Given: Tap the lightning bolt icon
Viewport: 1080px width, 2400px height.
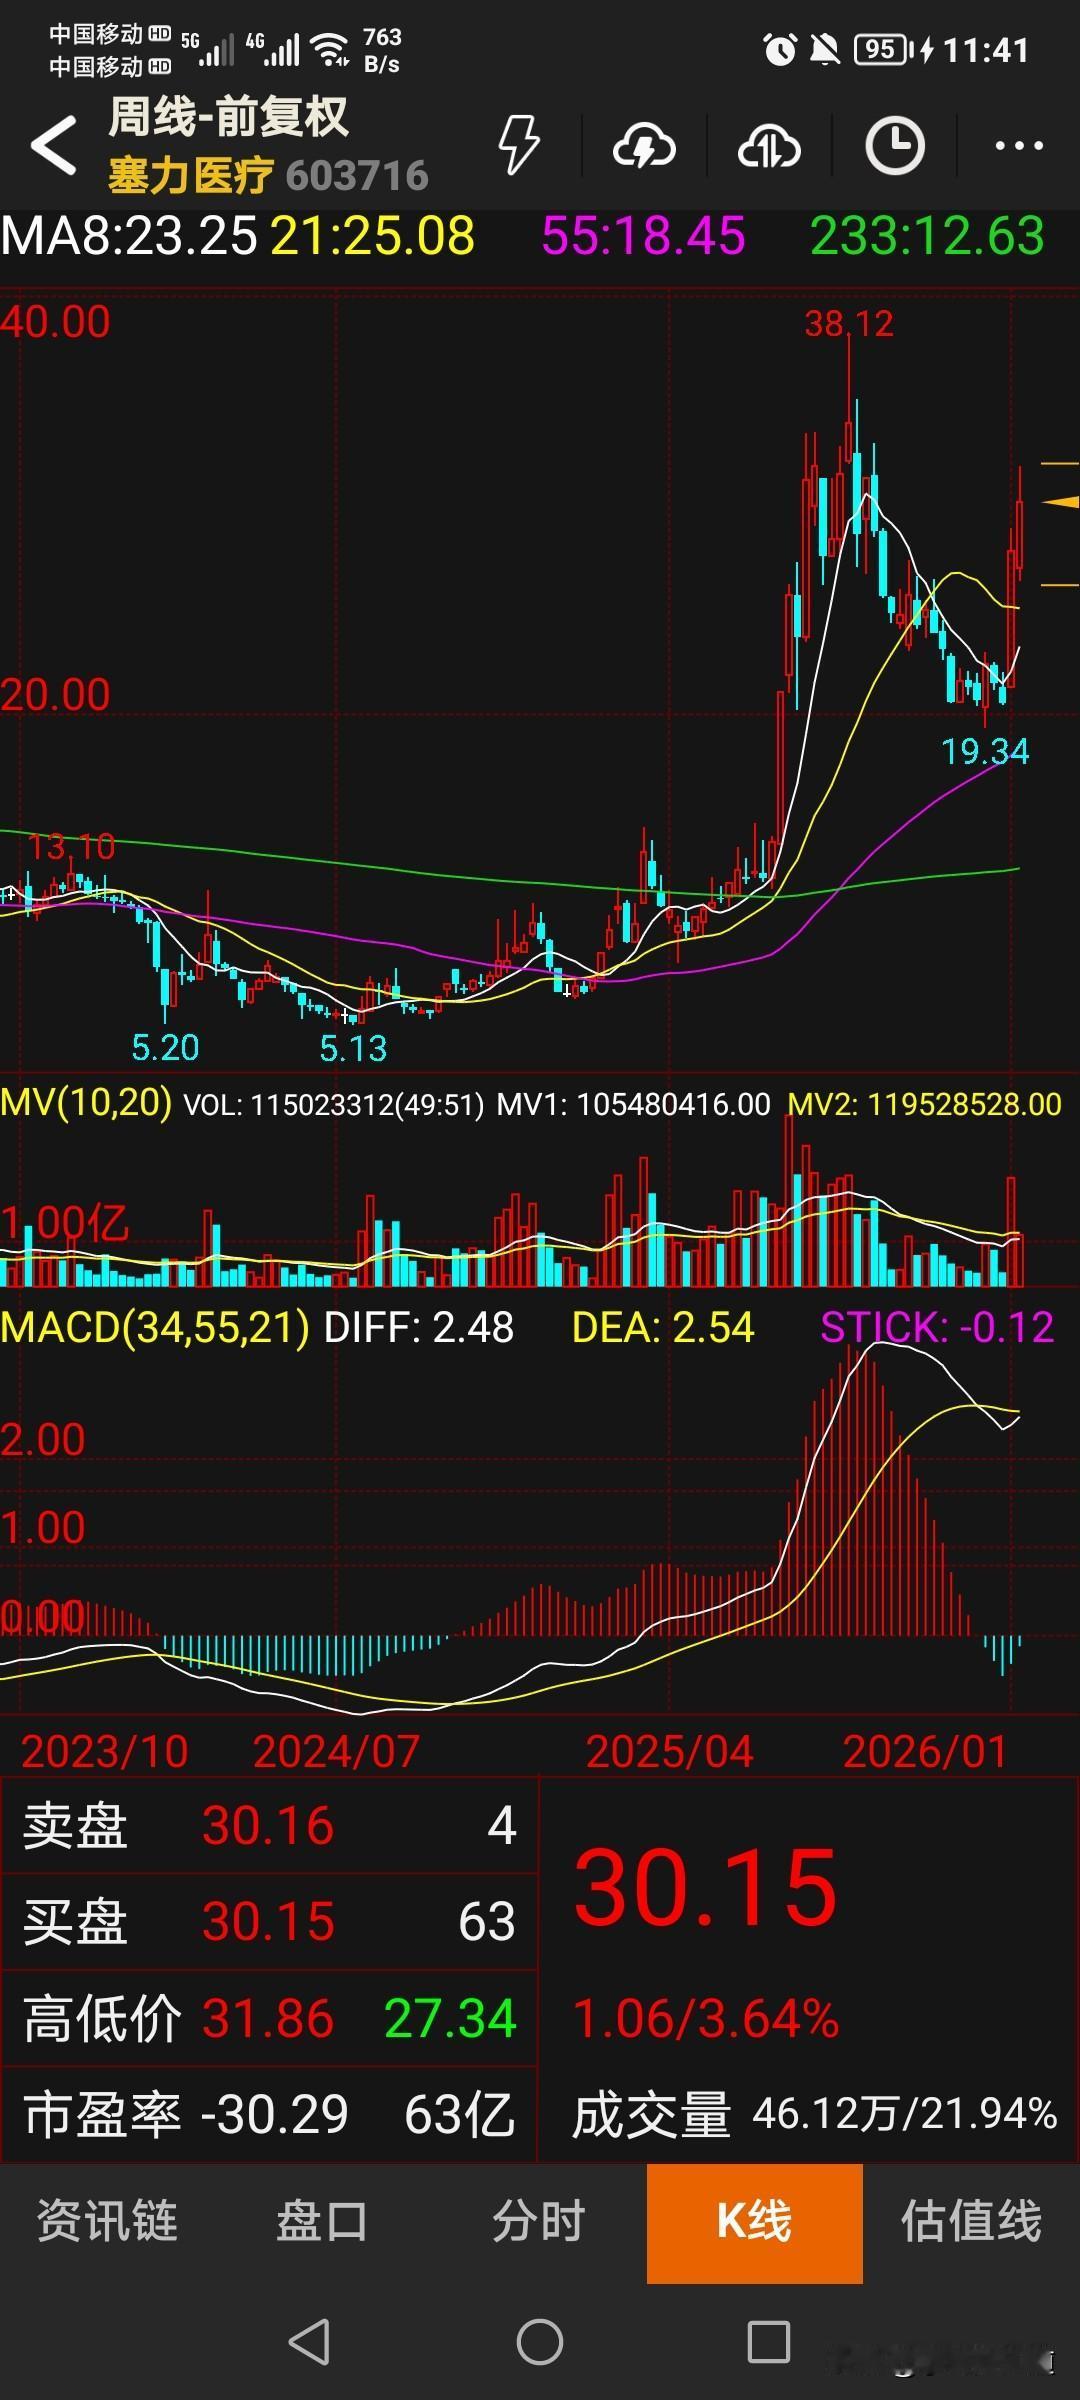Looking at the screenshot, I should (519, 146).
